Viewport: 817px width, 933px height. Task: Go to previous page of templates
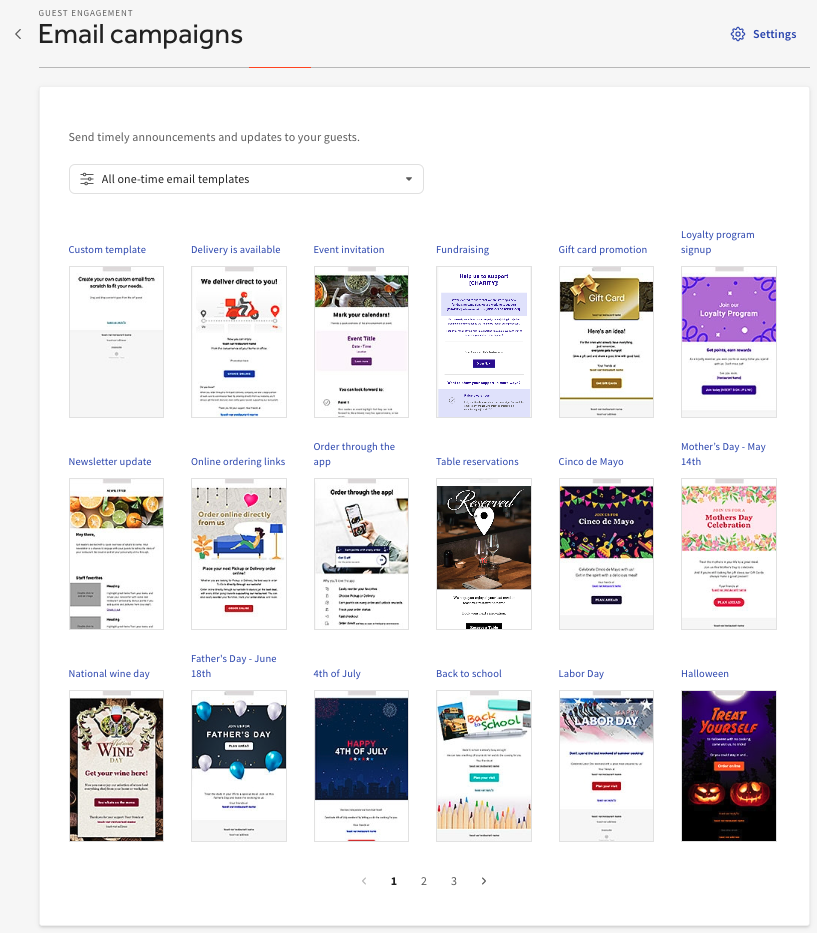364,881
